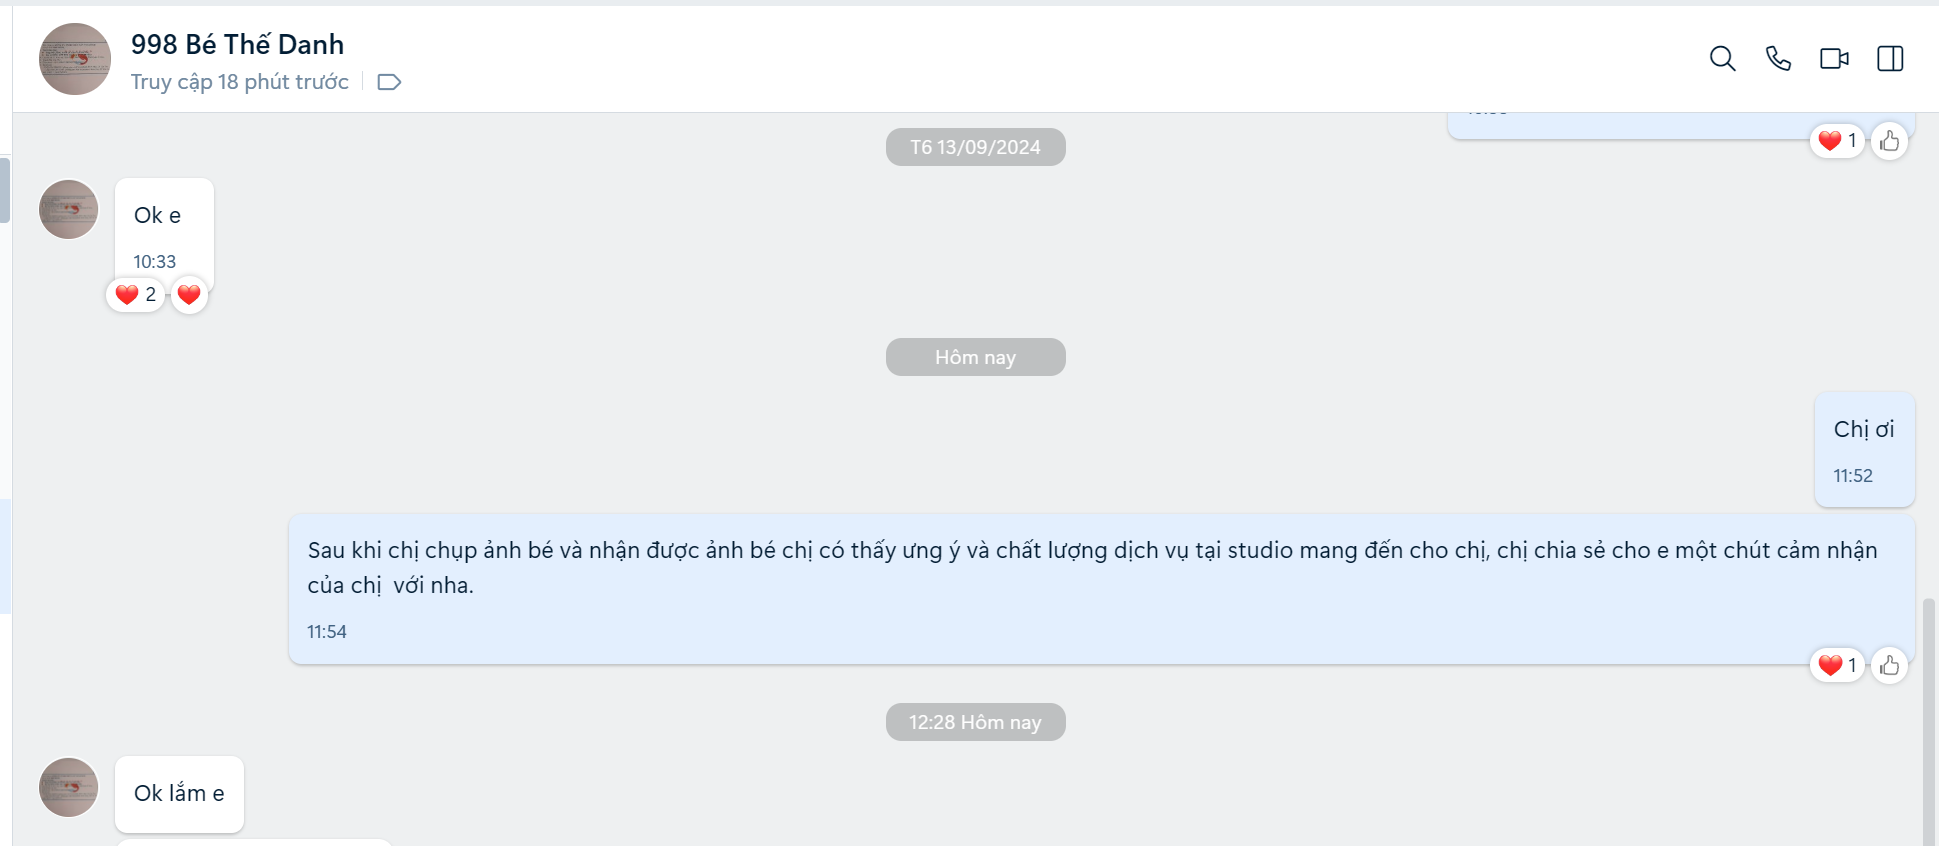Click the contact name "998 Bé Thế Danh"
The height and width of the screenshot is (846, 1939).
click(237, 44)
